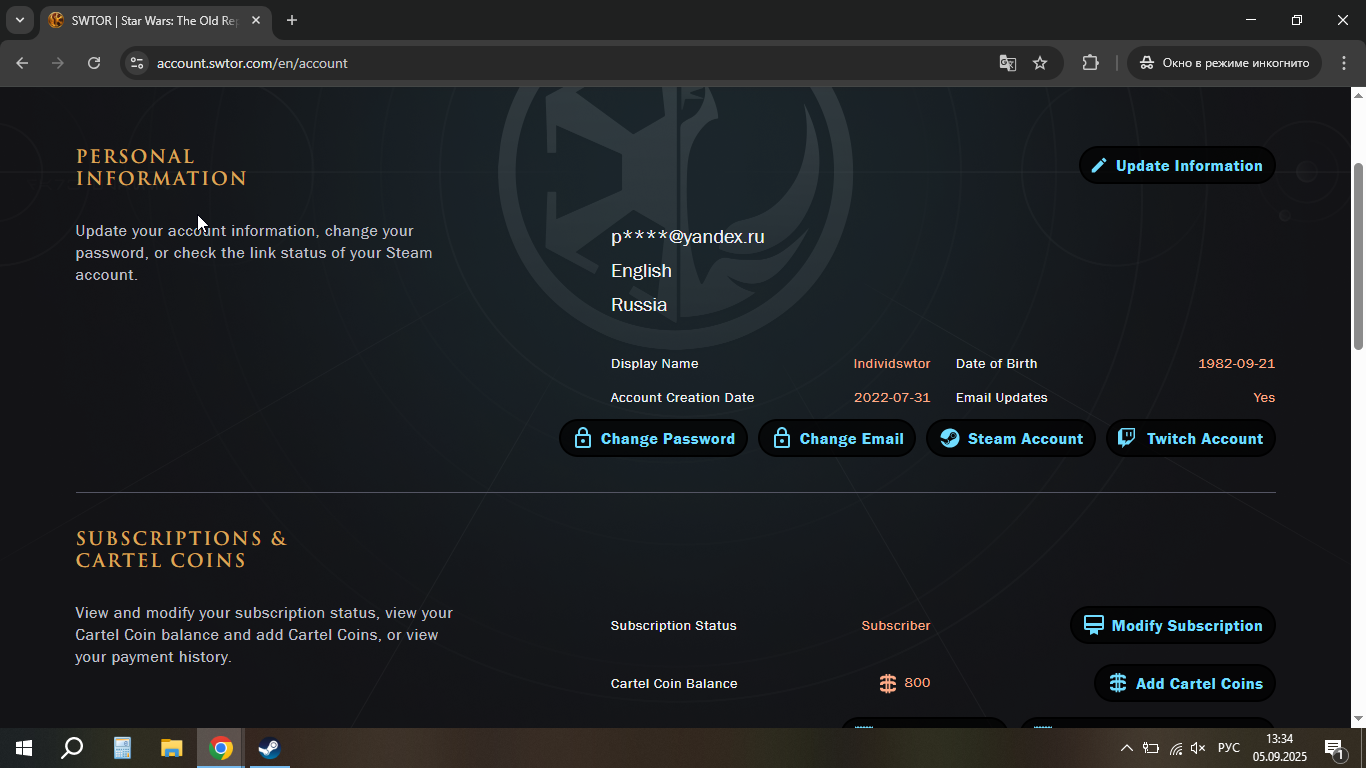1366x768 pixels.
Task: Close the SWTOR tab
Action: 256,20
